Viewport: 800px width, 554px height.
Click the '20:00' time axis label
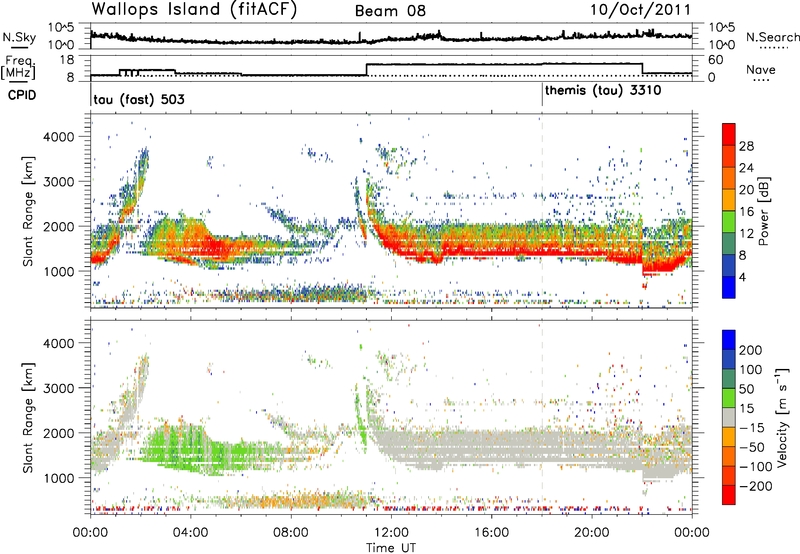[x=591, y=533]
